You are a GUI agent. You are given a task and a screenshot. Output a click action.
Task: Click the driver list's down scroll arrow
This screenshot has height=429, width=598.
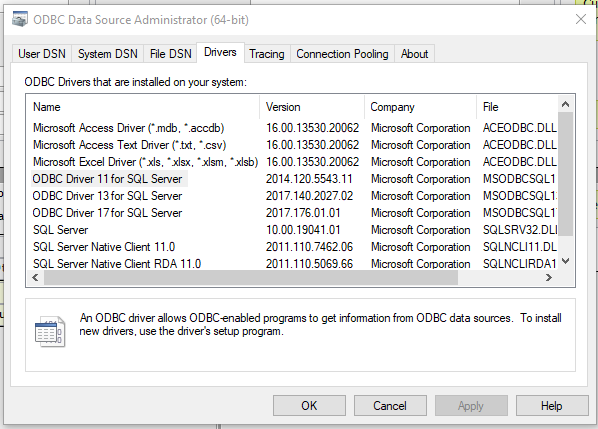[x=566, y=261]
